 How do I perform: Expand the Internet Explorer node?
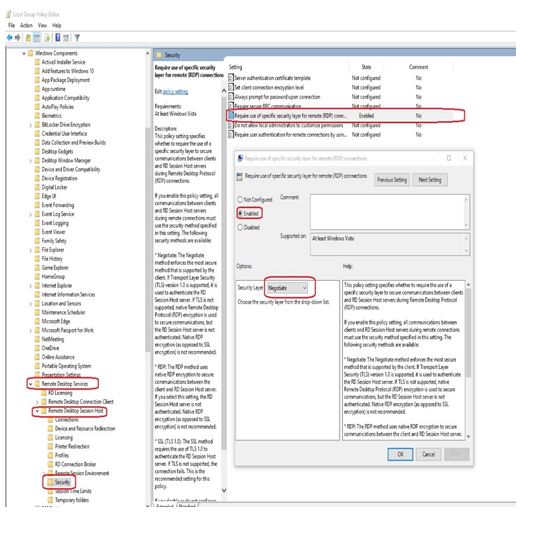click(30, 286)
